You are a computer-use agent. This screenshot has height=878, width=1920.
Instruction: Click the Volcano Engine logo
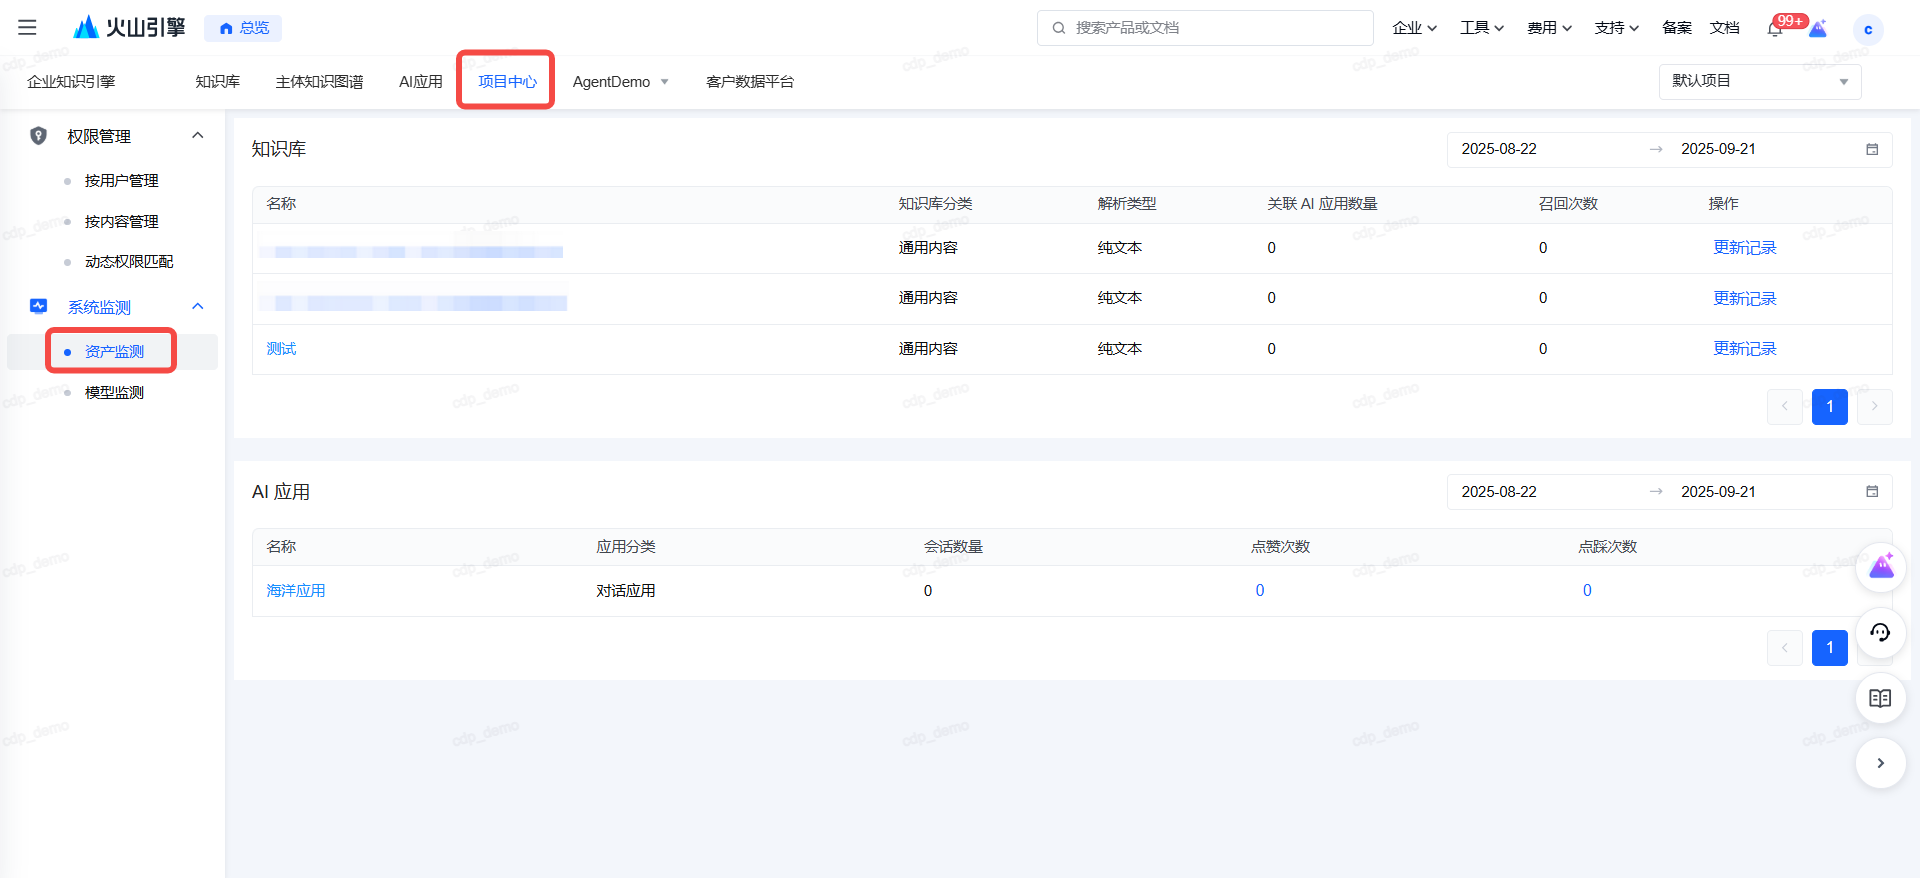(x=130, y=27)
